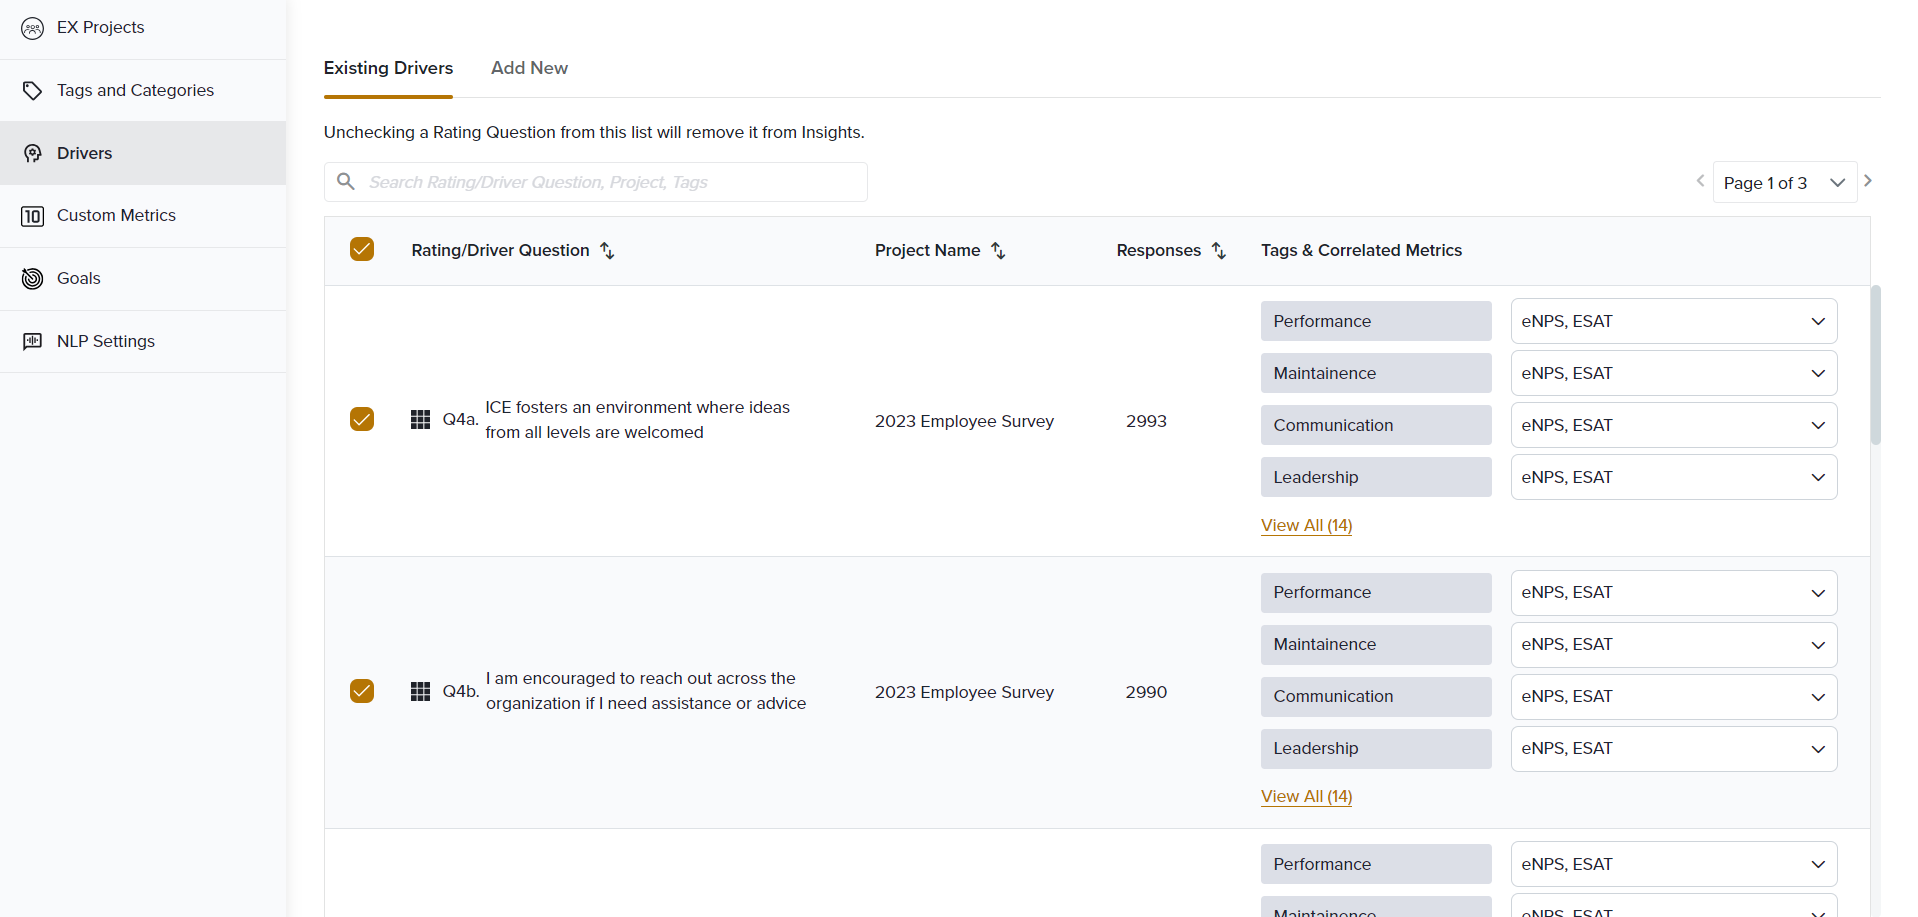This screenshot has width=1918, height=917.
Task: Select the Existing Drivers tab
Action: [x=388, y=68]
